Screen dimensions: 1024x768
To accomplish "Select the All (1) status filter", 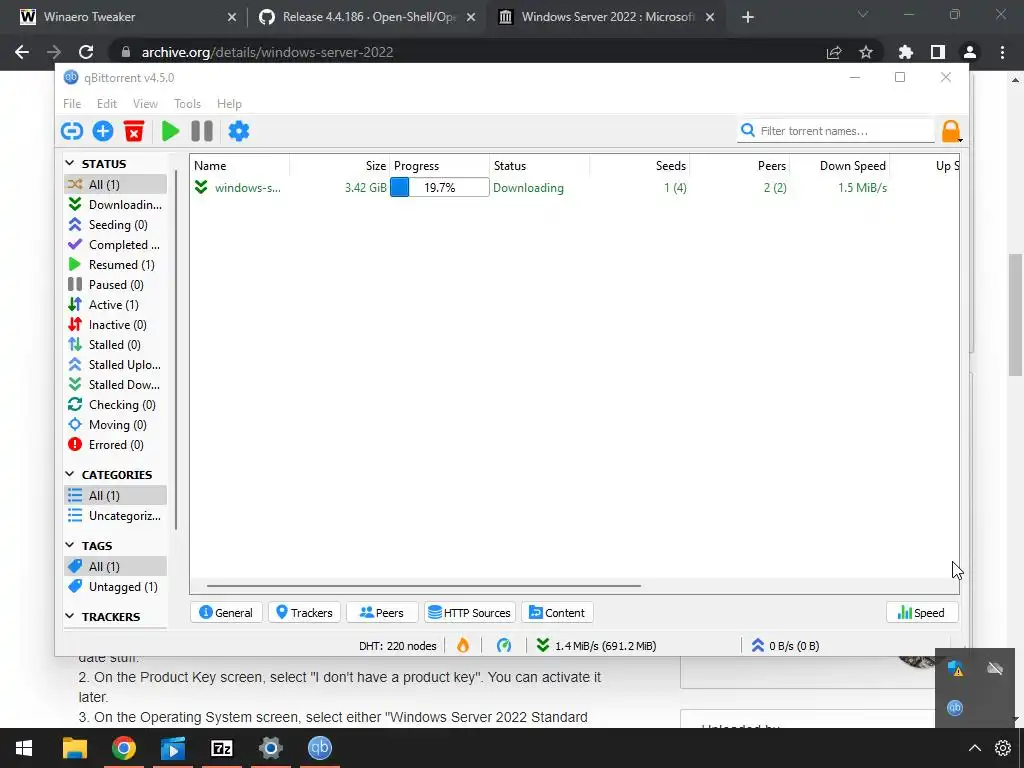I will 116,185.
